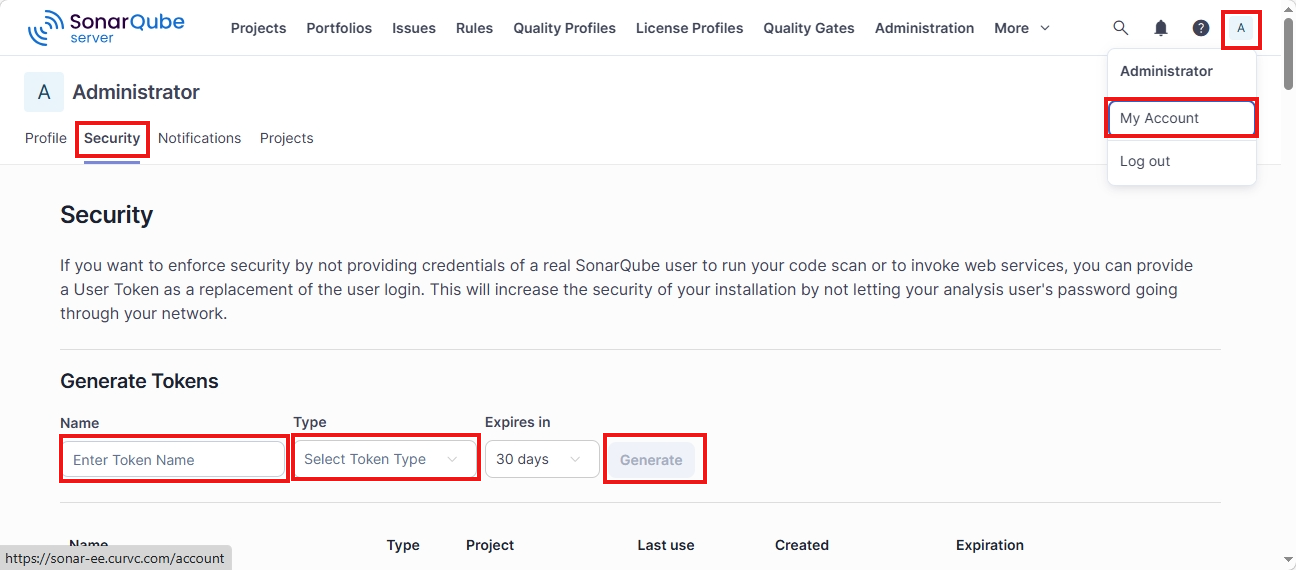The width and height of the screenshot is (1296, 570).
Task: Open the Profile tab
Action: tap(46, 138)
